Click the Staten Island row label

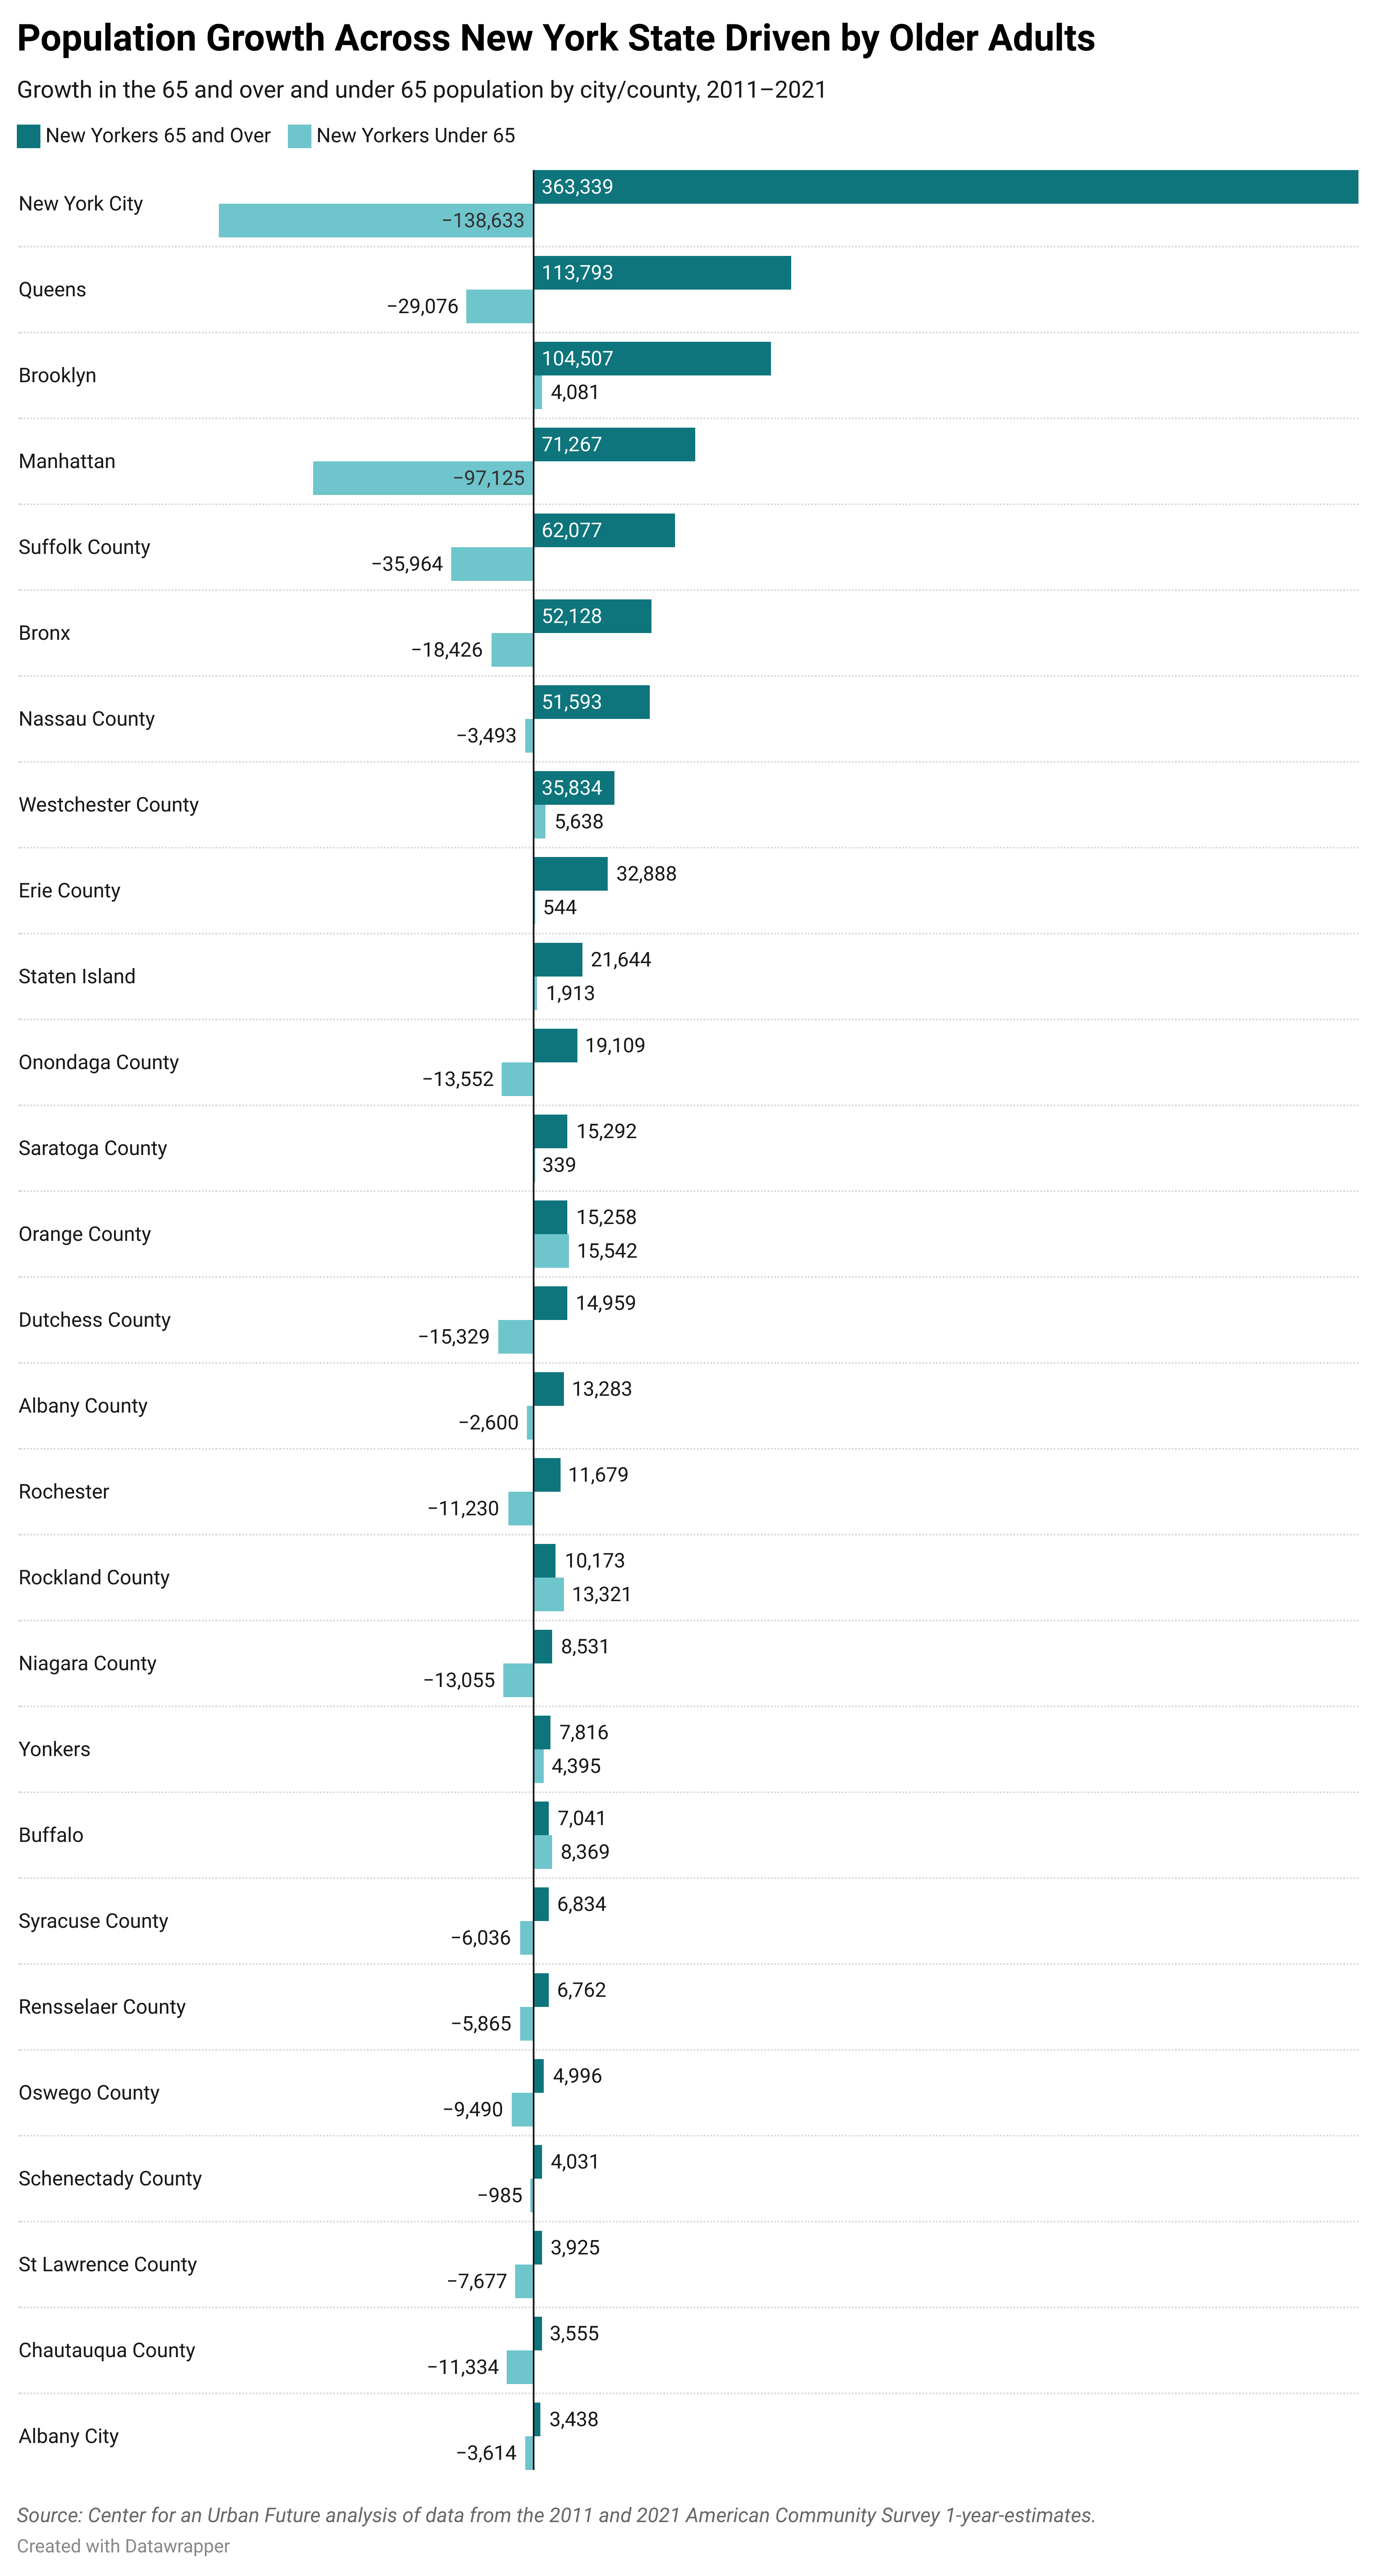tap(77, 977)
